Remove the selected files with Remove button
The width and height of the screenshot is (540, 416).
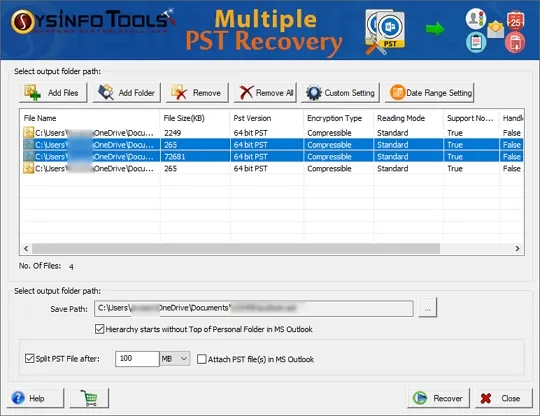(x=197, y=93)
